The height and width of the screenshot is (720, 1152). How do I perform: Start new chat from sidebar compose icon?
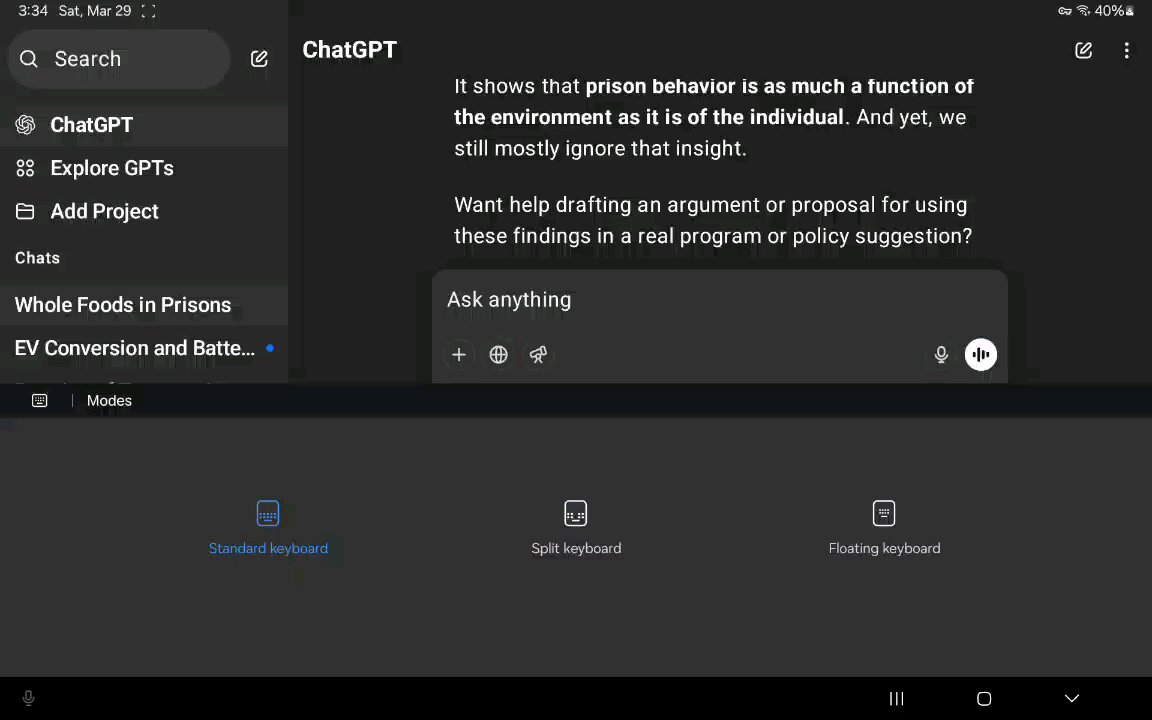click(x=259, y=59)
